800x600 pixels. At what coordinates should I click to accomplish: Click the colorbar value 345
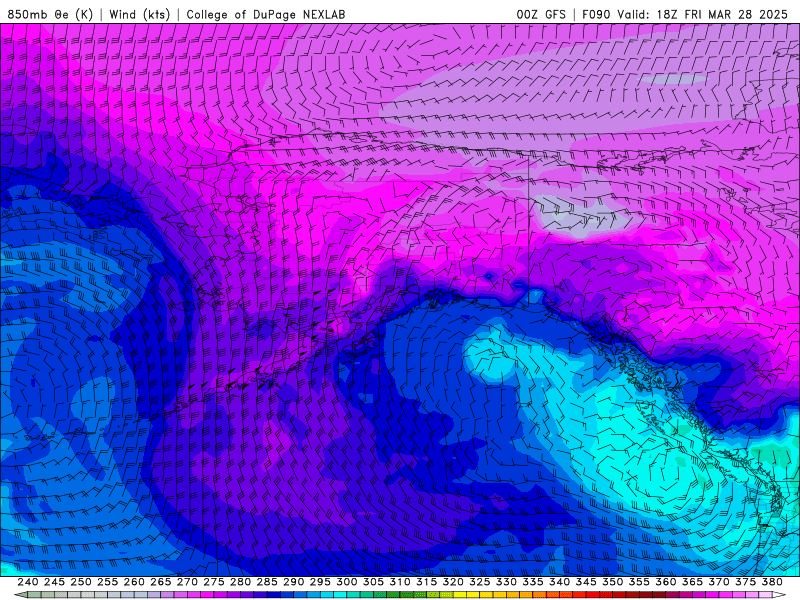tap(586, 582)
